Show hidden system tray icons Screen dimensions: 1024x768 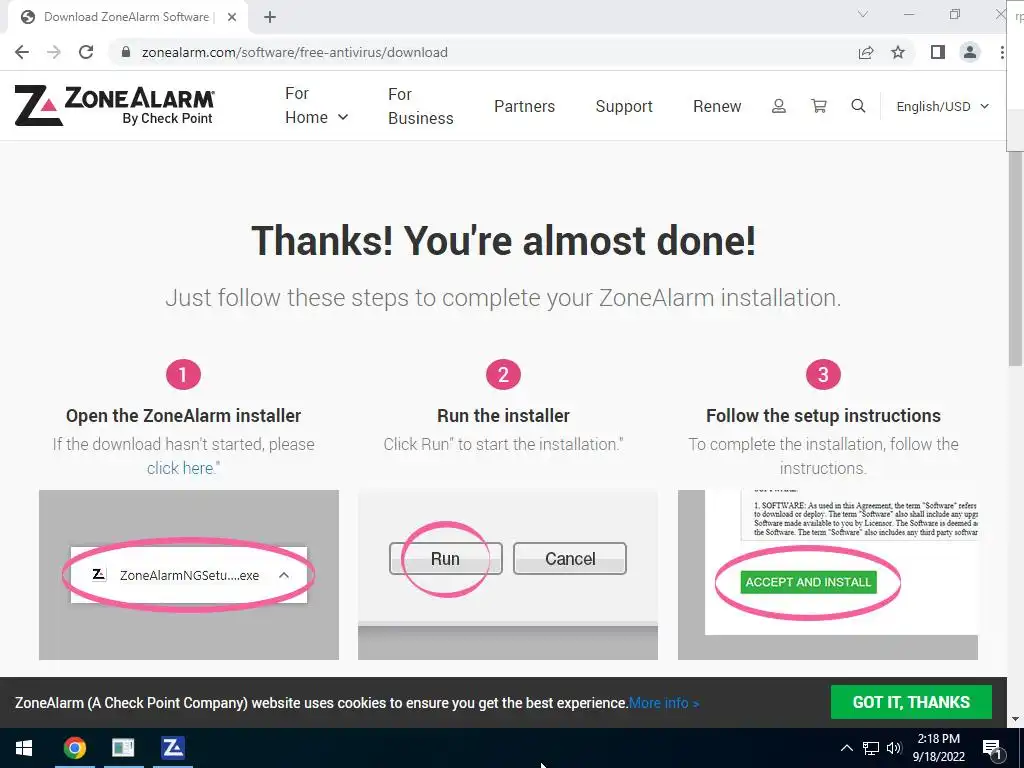(846, 748)
